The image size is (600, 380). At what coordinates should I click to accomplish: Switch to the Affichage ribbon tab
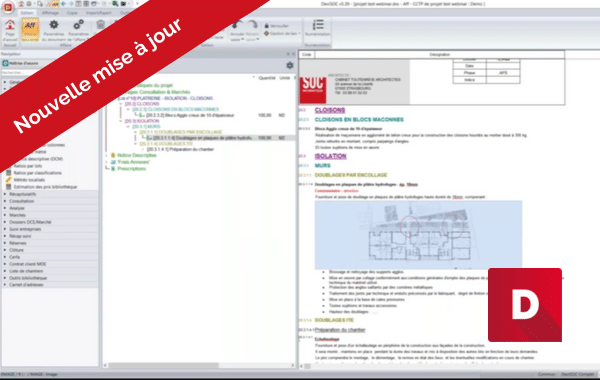click(50, 13)
